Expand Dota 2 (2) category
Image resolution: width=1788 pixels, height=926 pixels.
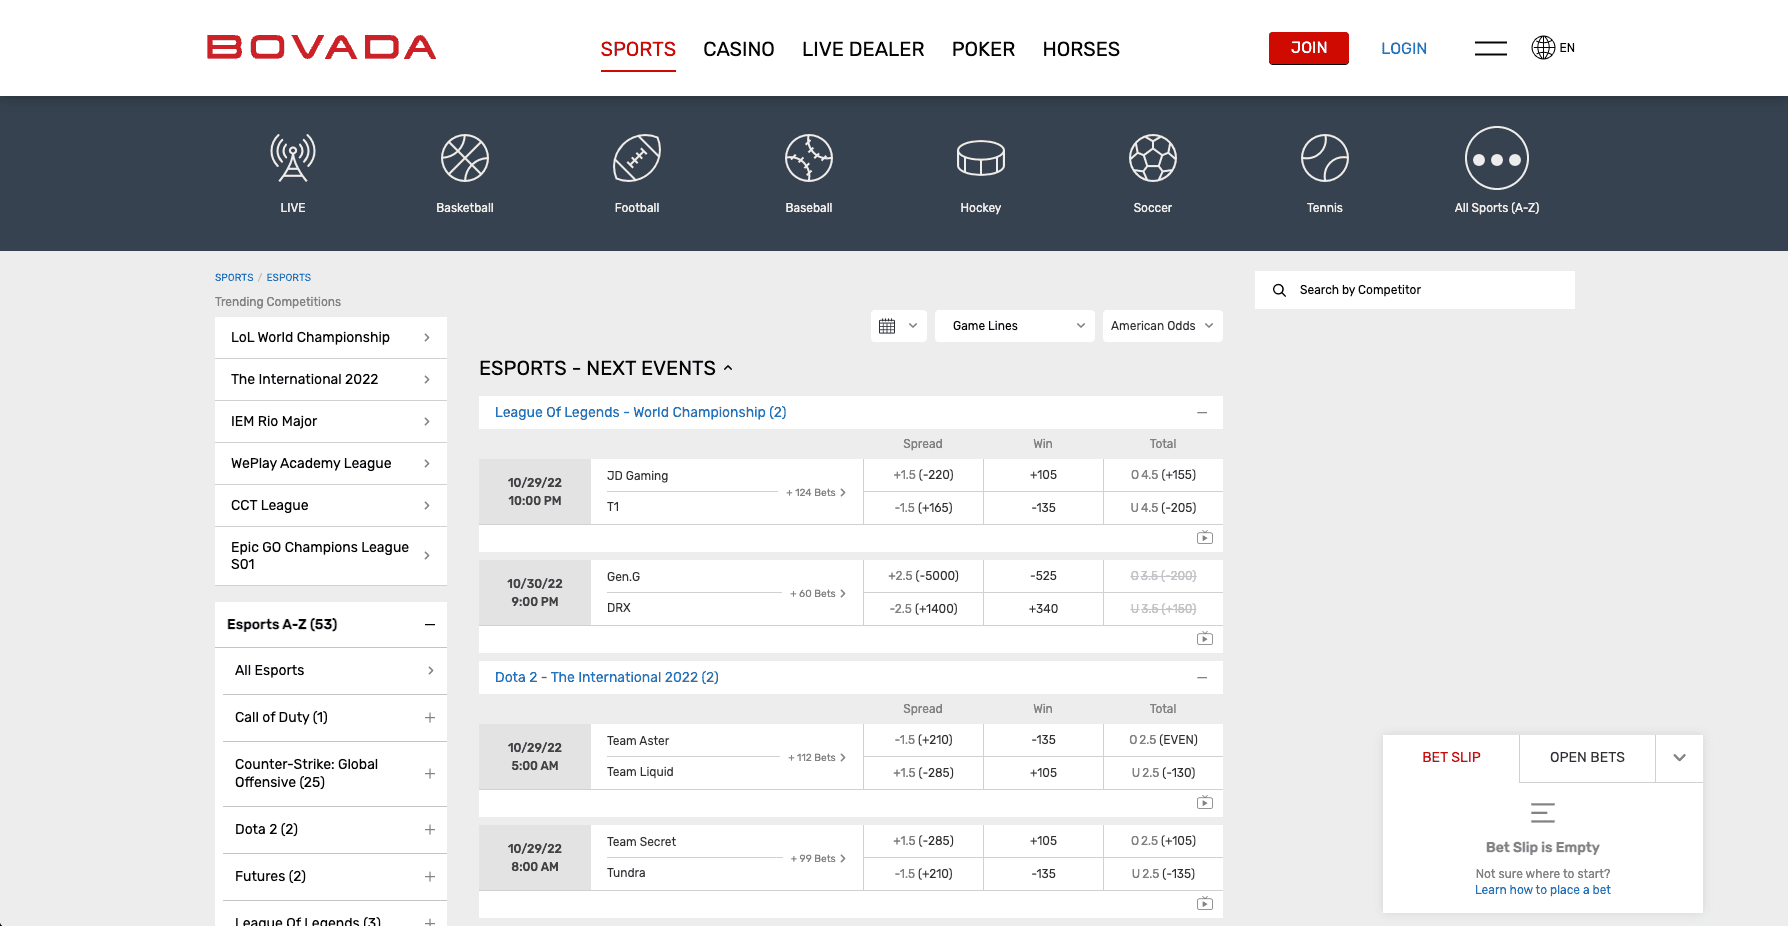[x=430, y=830]
